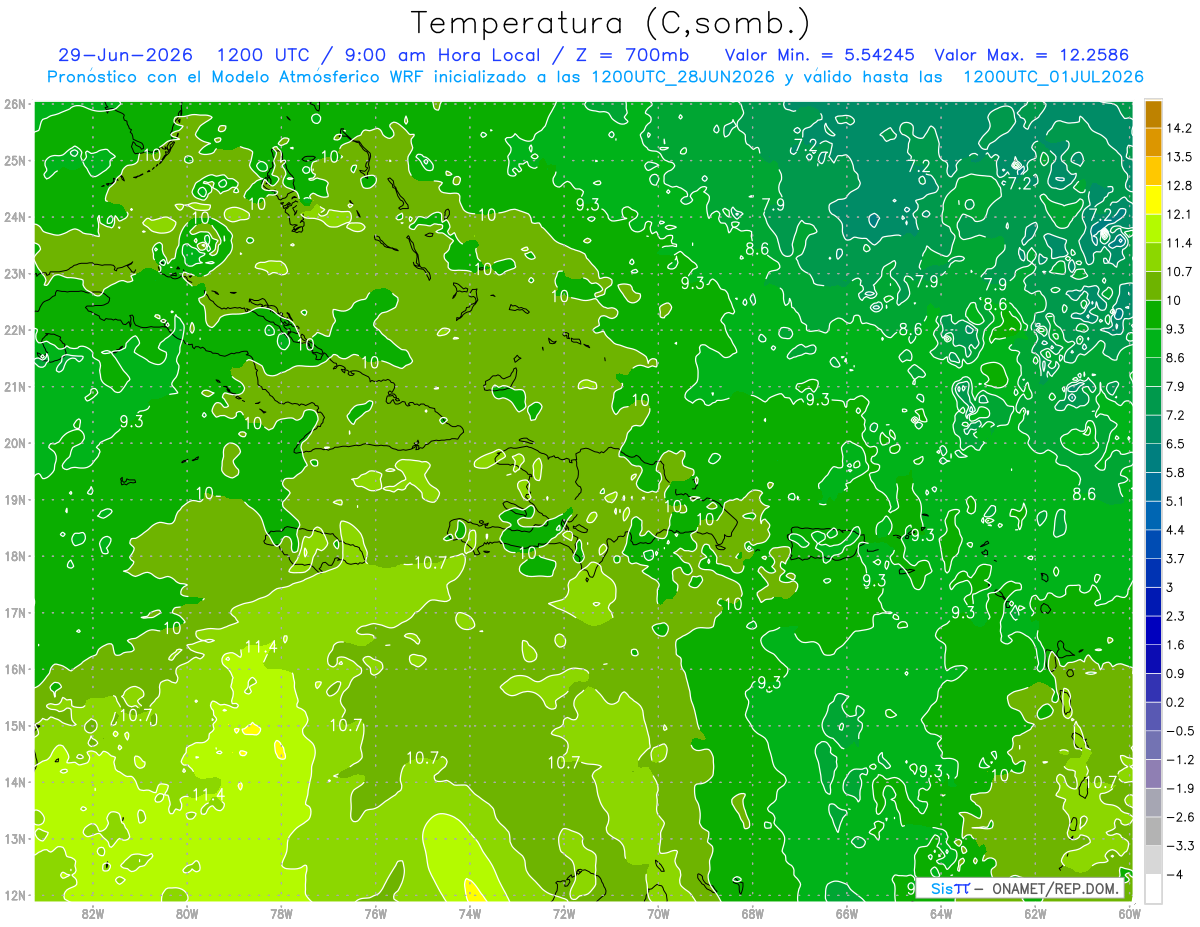Click the 0.2 value on color legend
Image resolution: width=1200 pixels, height=927 pixels.
click(x=1175, y=702)
